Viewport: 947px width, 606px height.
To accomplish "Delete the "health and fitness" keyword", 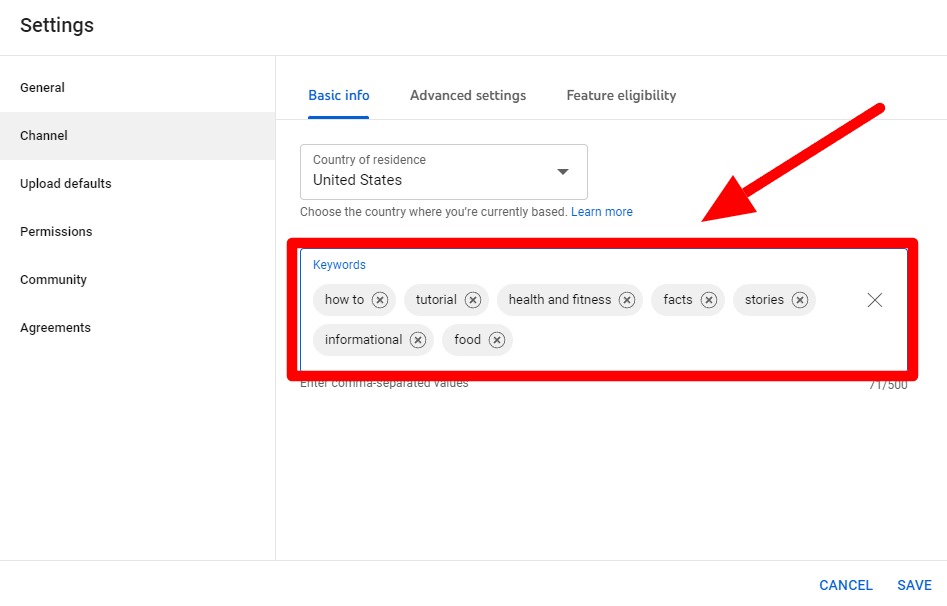I will (x=627, y=300).
